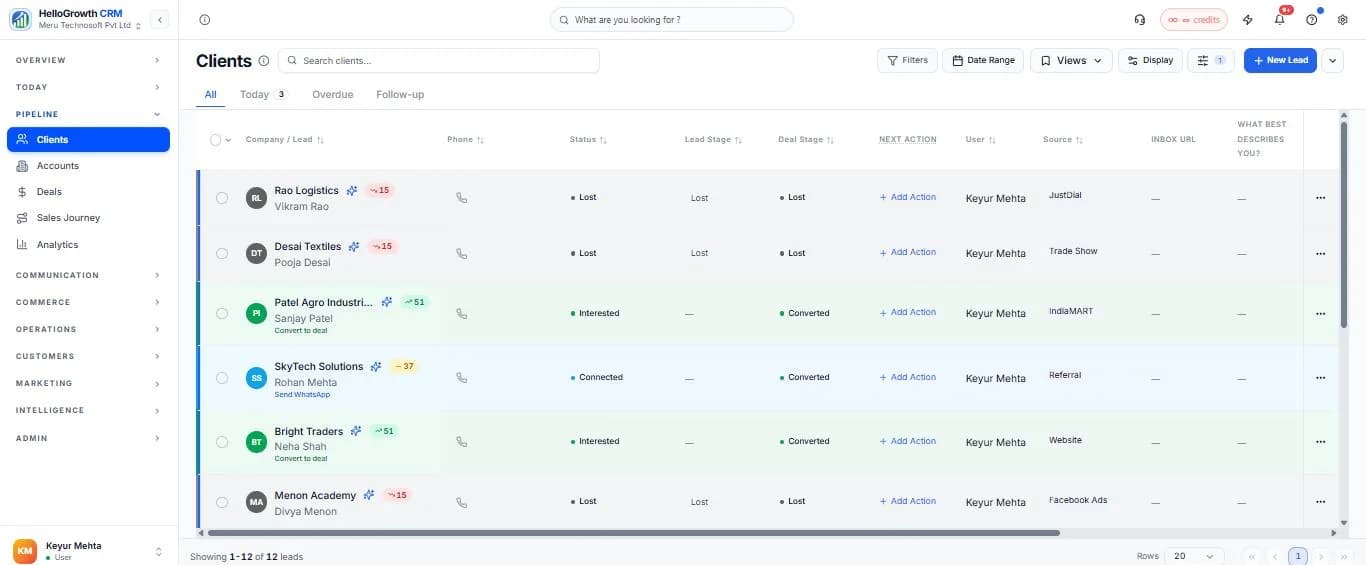Click the credits badge

(x=1194, y=20)
